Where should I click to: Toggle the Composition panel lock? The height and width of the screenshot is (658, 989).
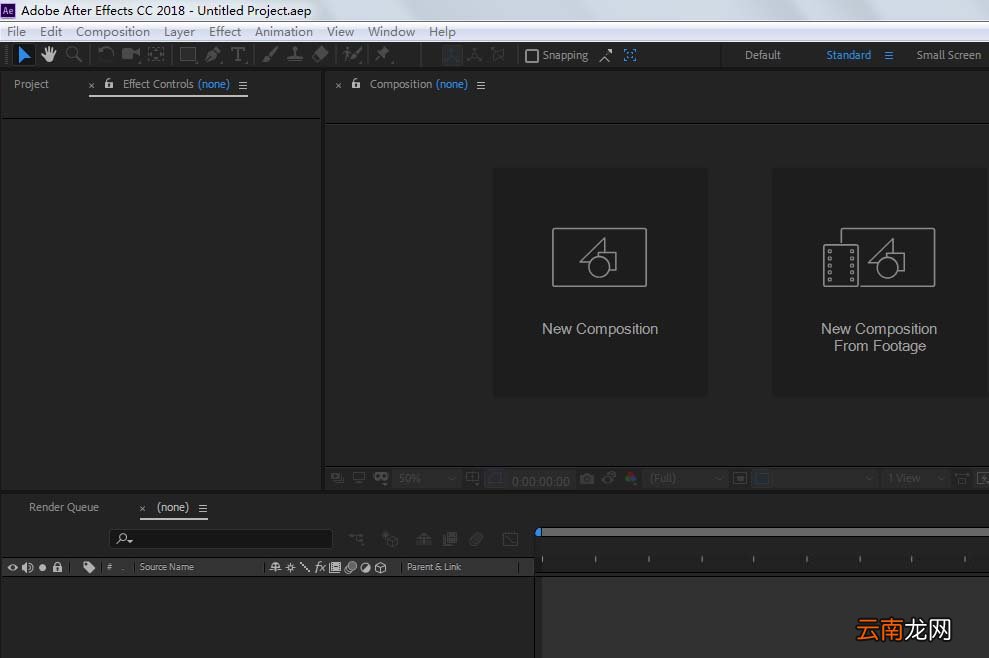356,83
